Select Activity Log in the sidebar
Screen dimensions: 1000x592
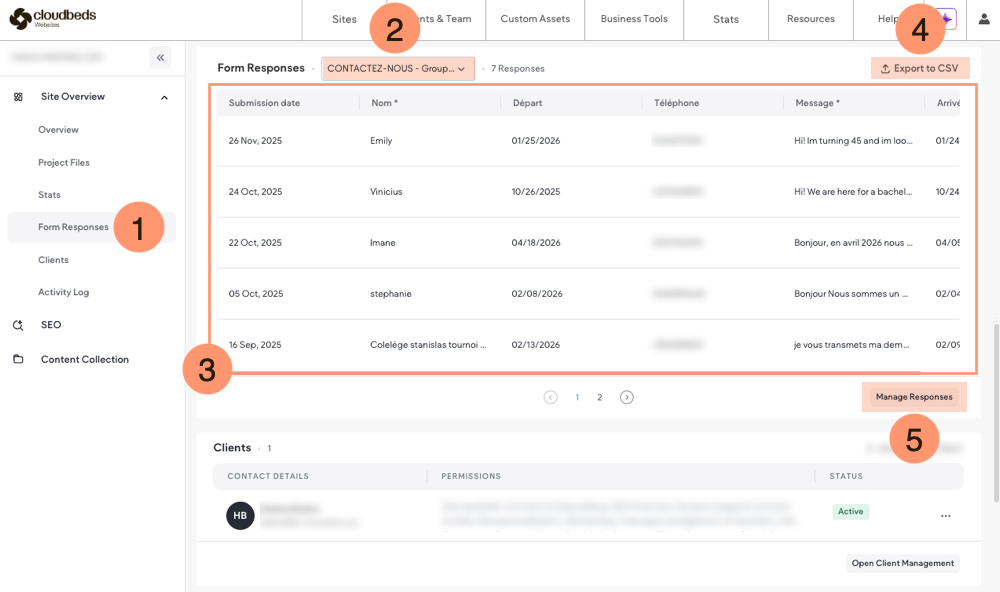coord(63,292)
